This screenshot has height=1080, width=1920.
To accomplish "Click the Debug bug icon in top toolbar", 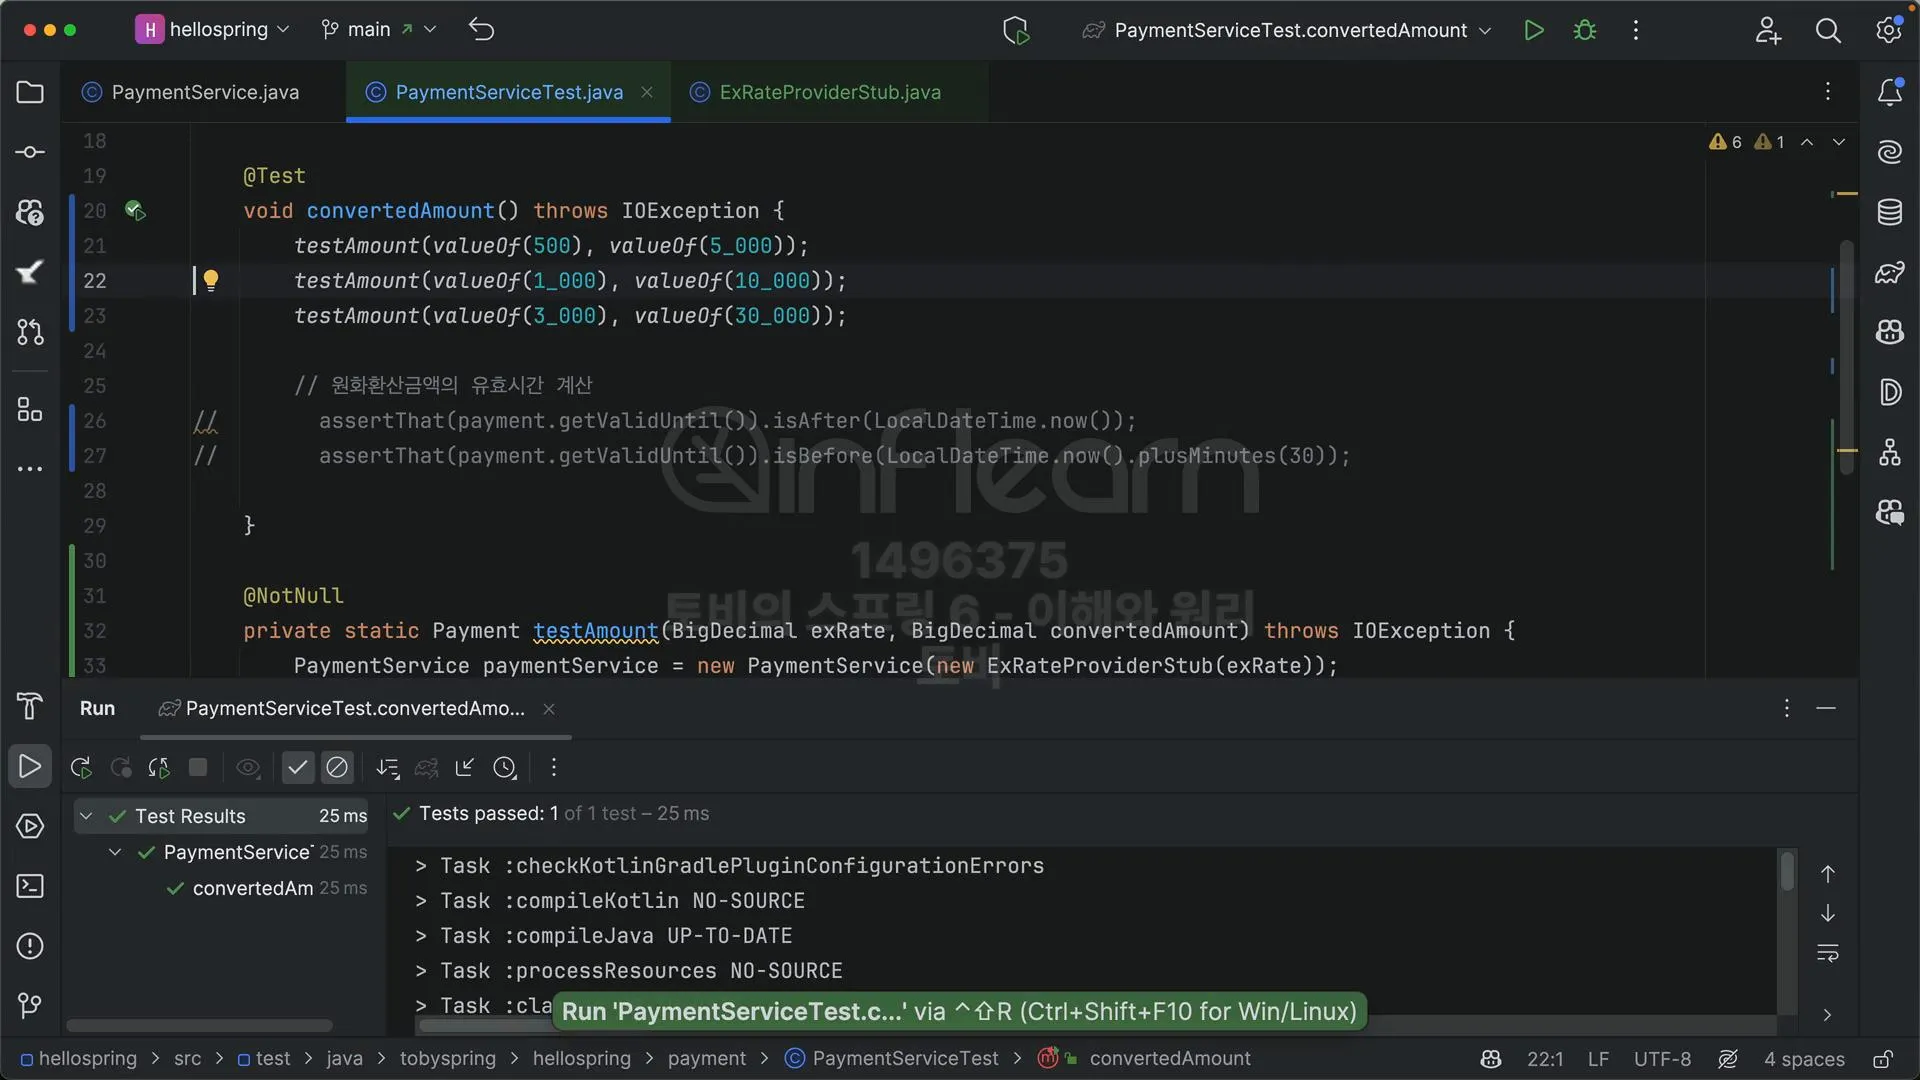I will tap(1585, 30).
